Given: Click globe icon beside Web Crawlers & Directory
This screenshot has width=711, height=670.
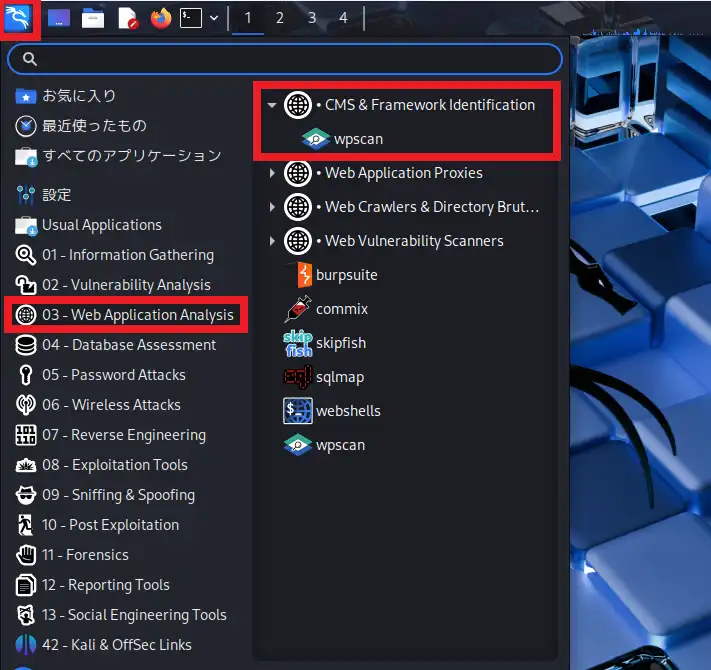Looking at the screenshot, I should (298, 207).
